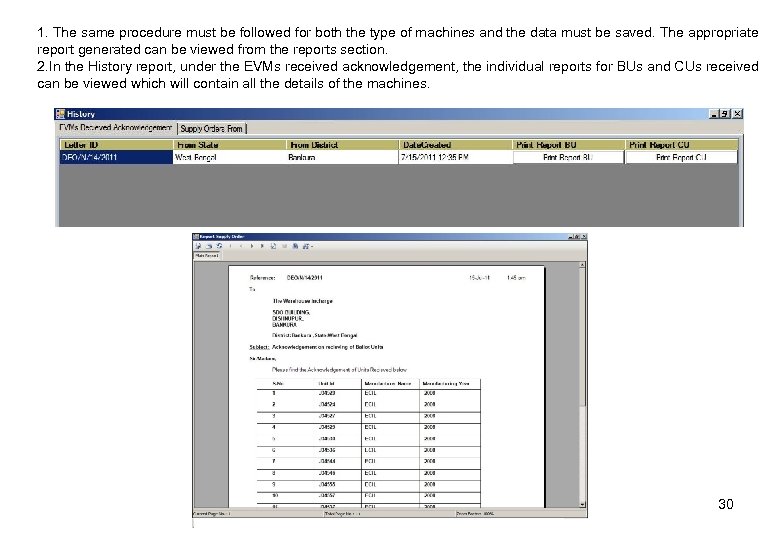Click the report viewer vertical scrollbar thumb
Screen dimensions: 780x540
pos(582,337)
